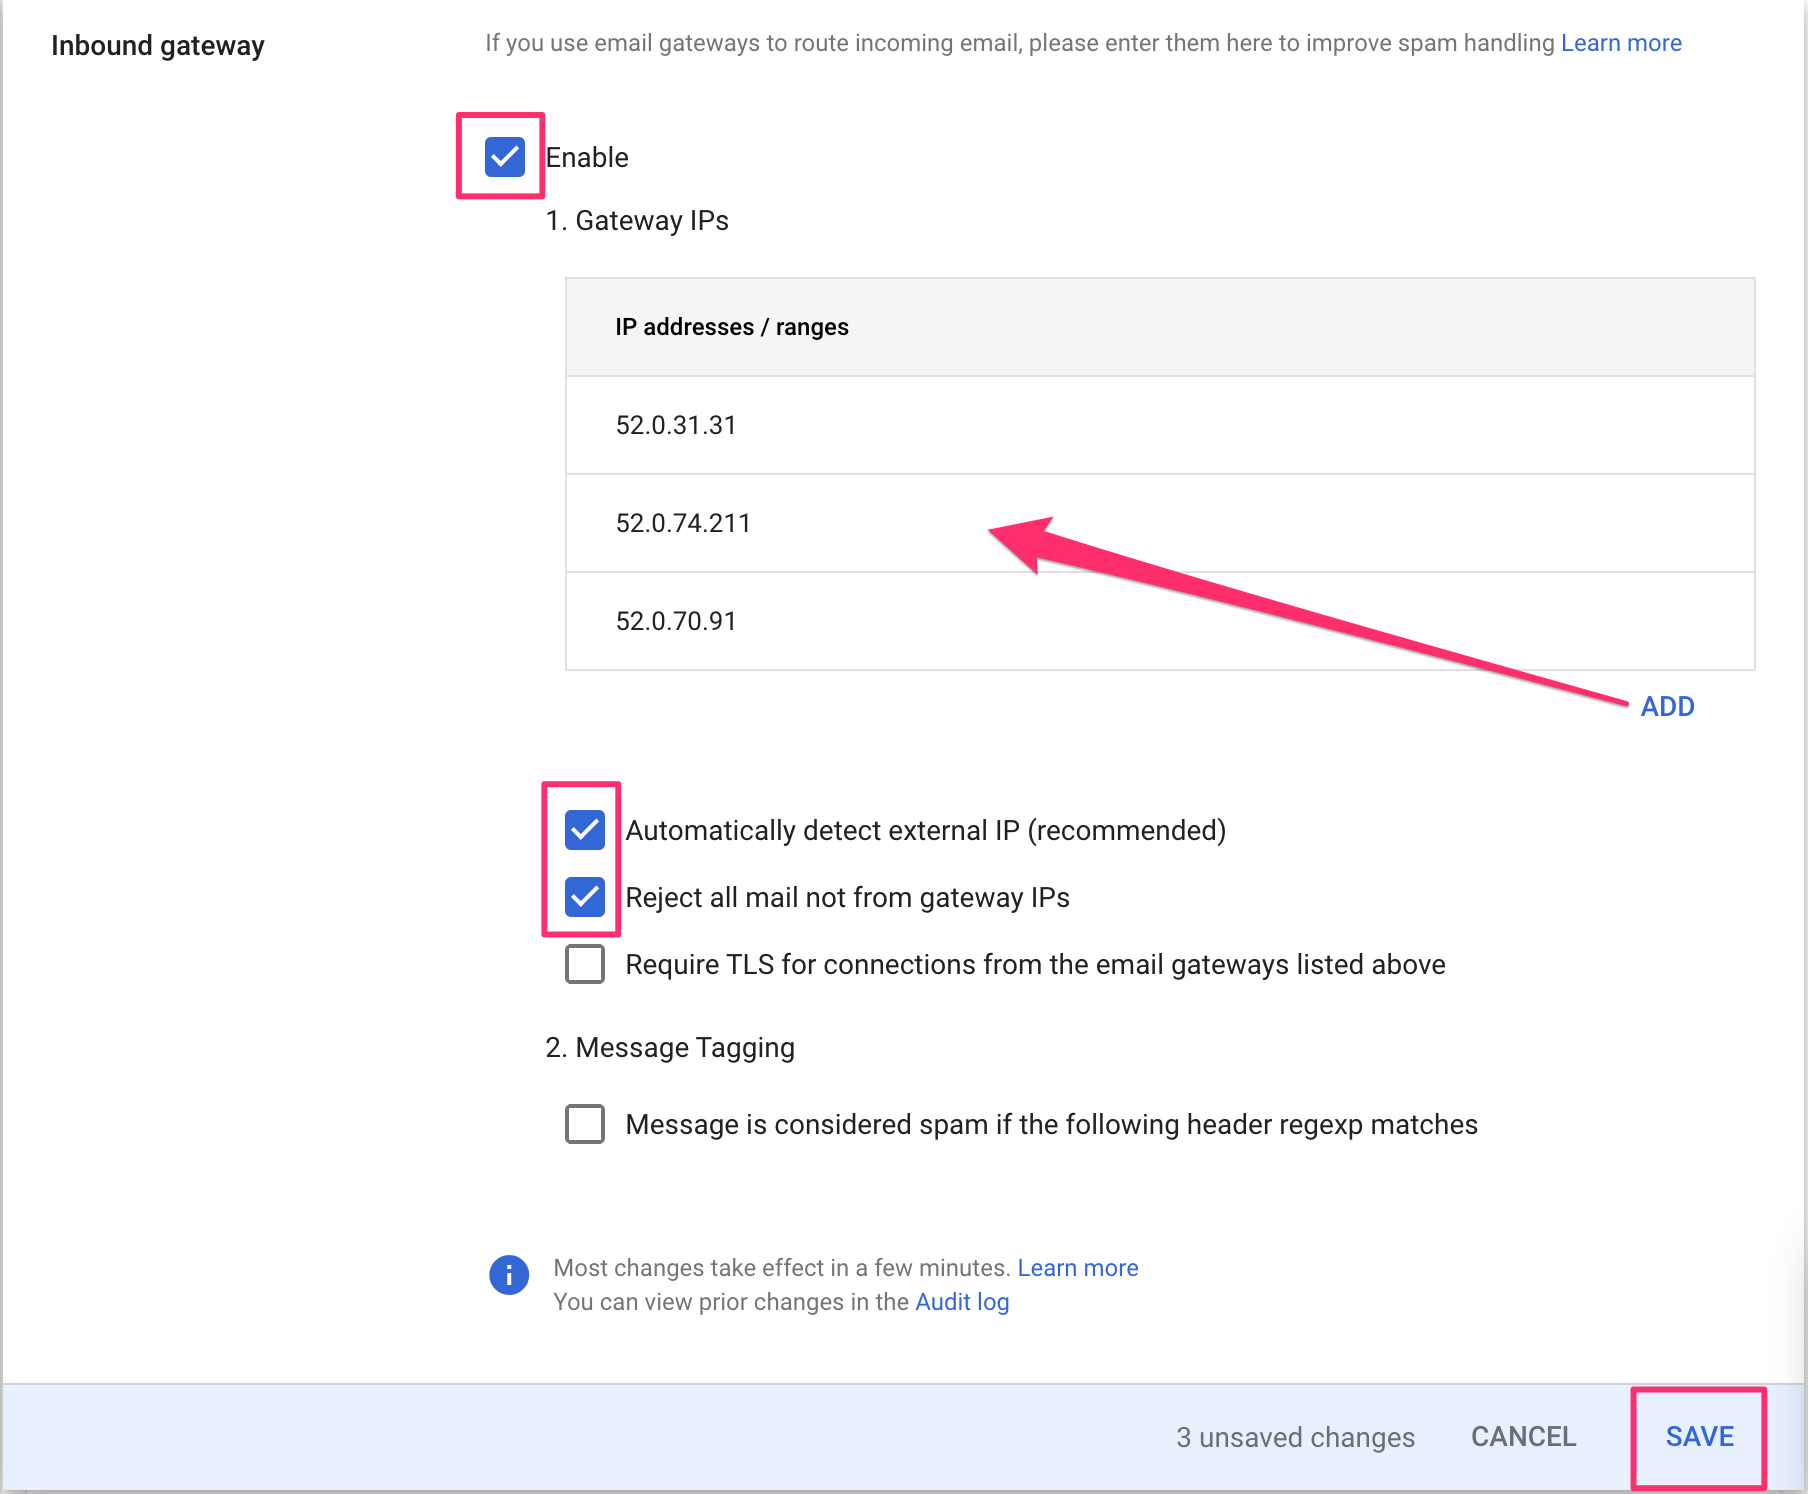The width and height of the screenshot is (1808, 1494).
Task: Click the Inbound gateway section title
Action: pos(158,46)
